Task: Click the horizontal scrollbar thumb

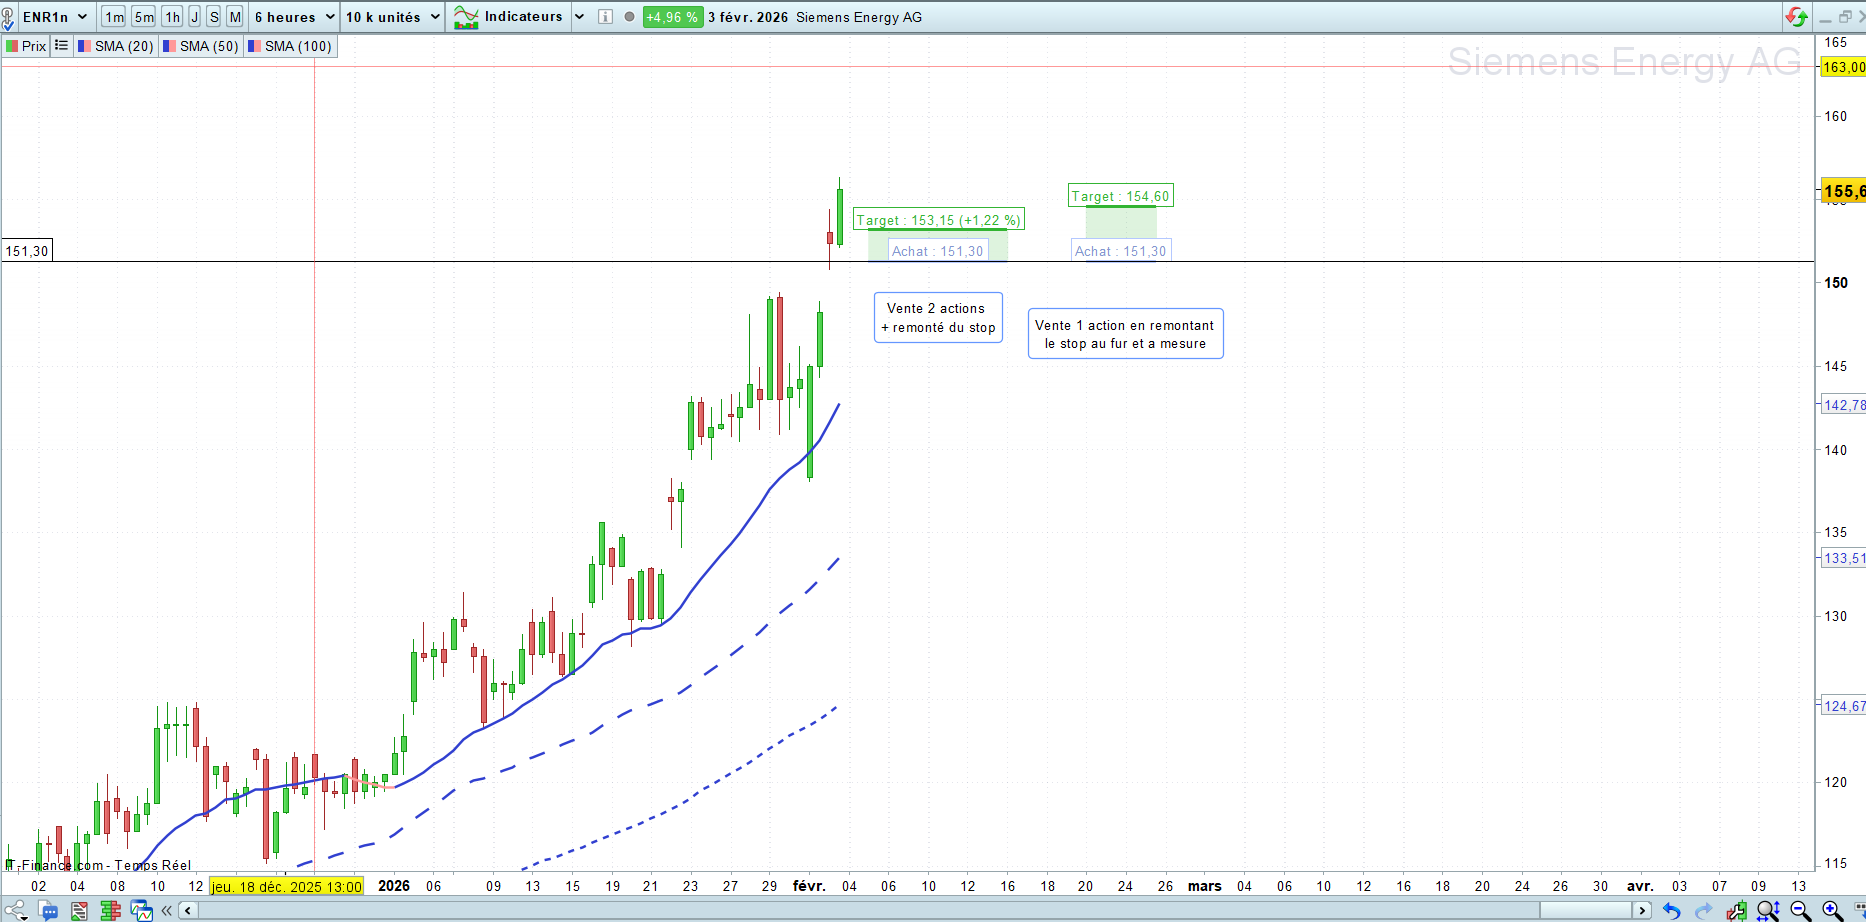Action: tap(1586, 910)
